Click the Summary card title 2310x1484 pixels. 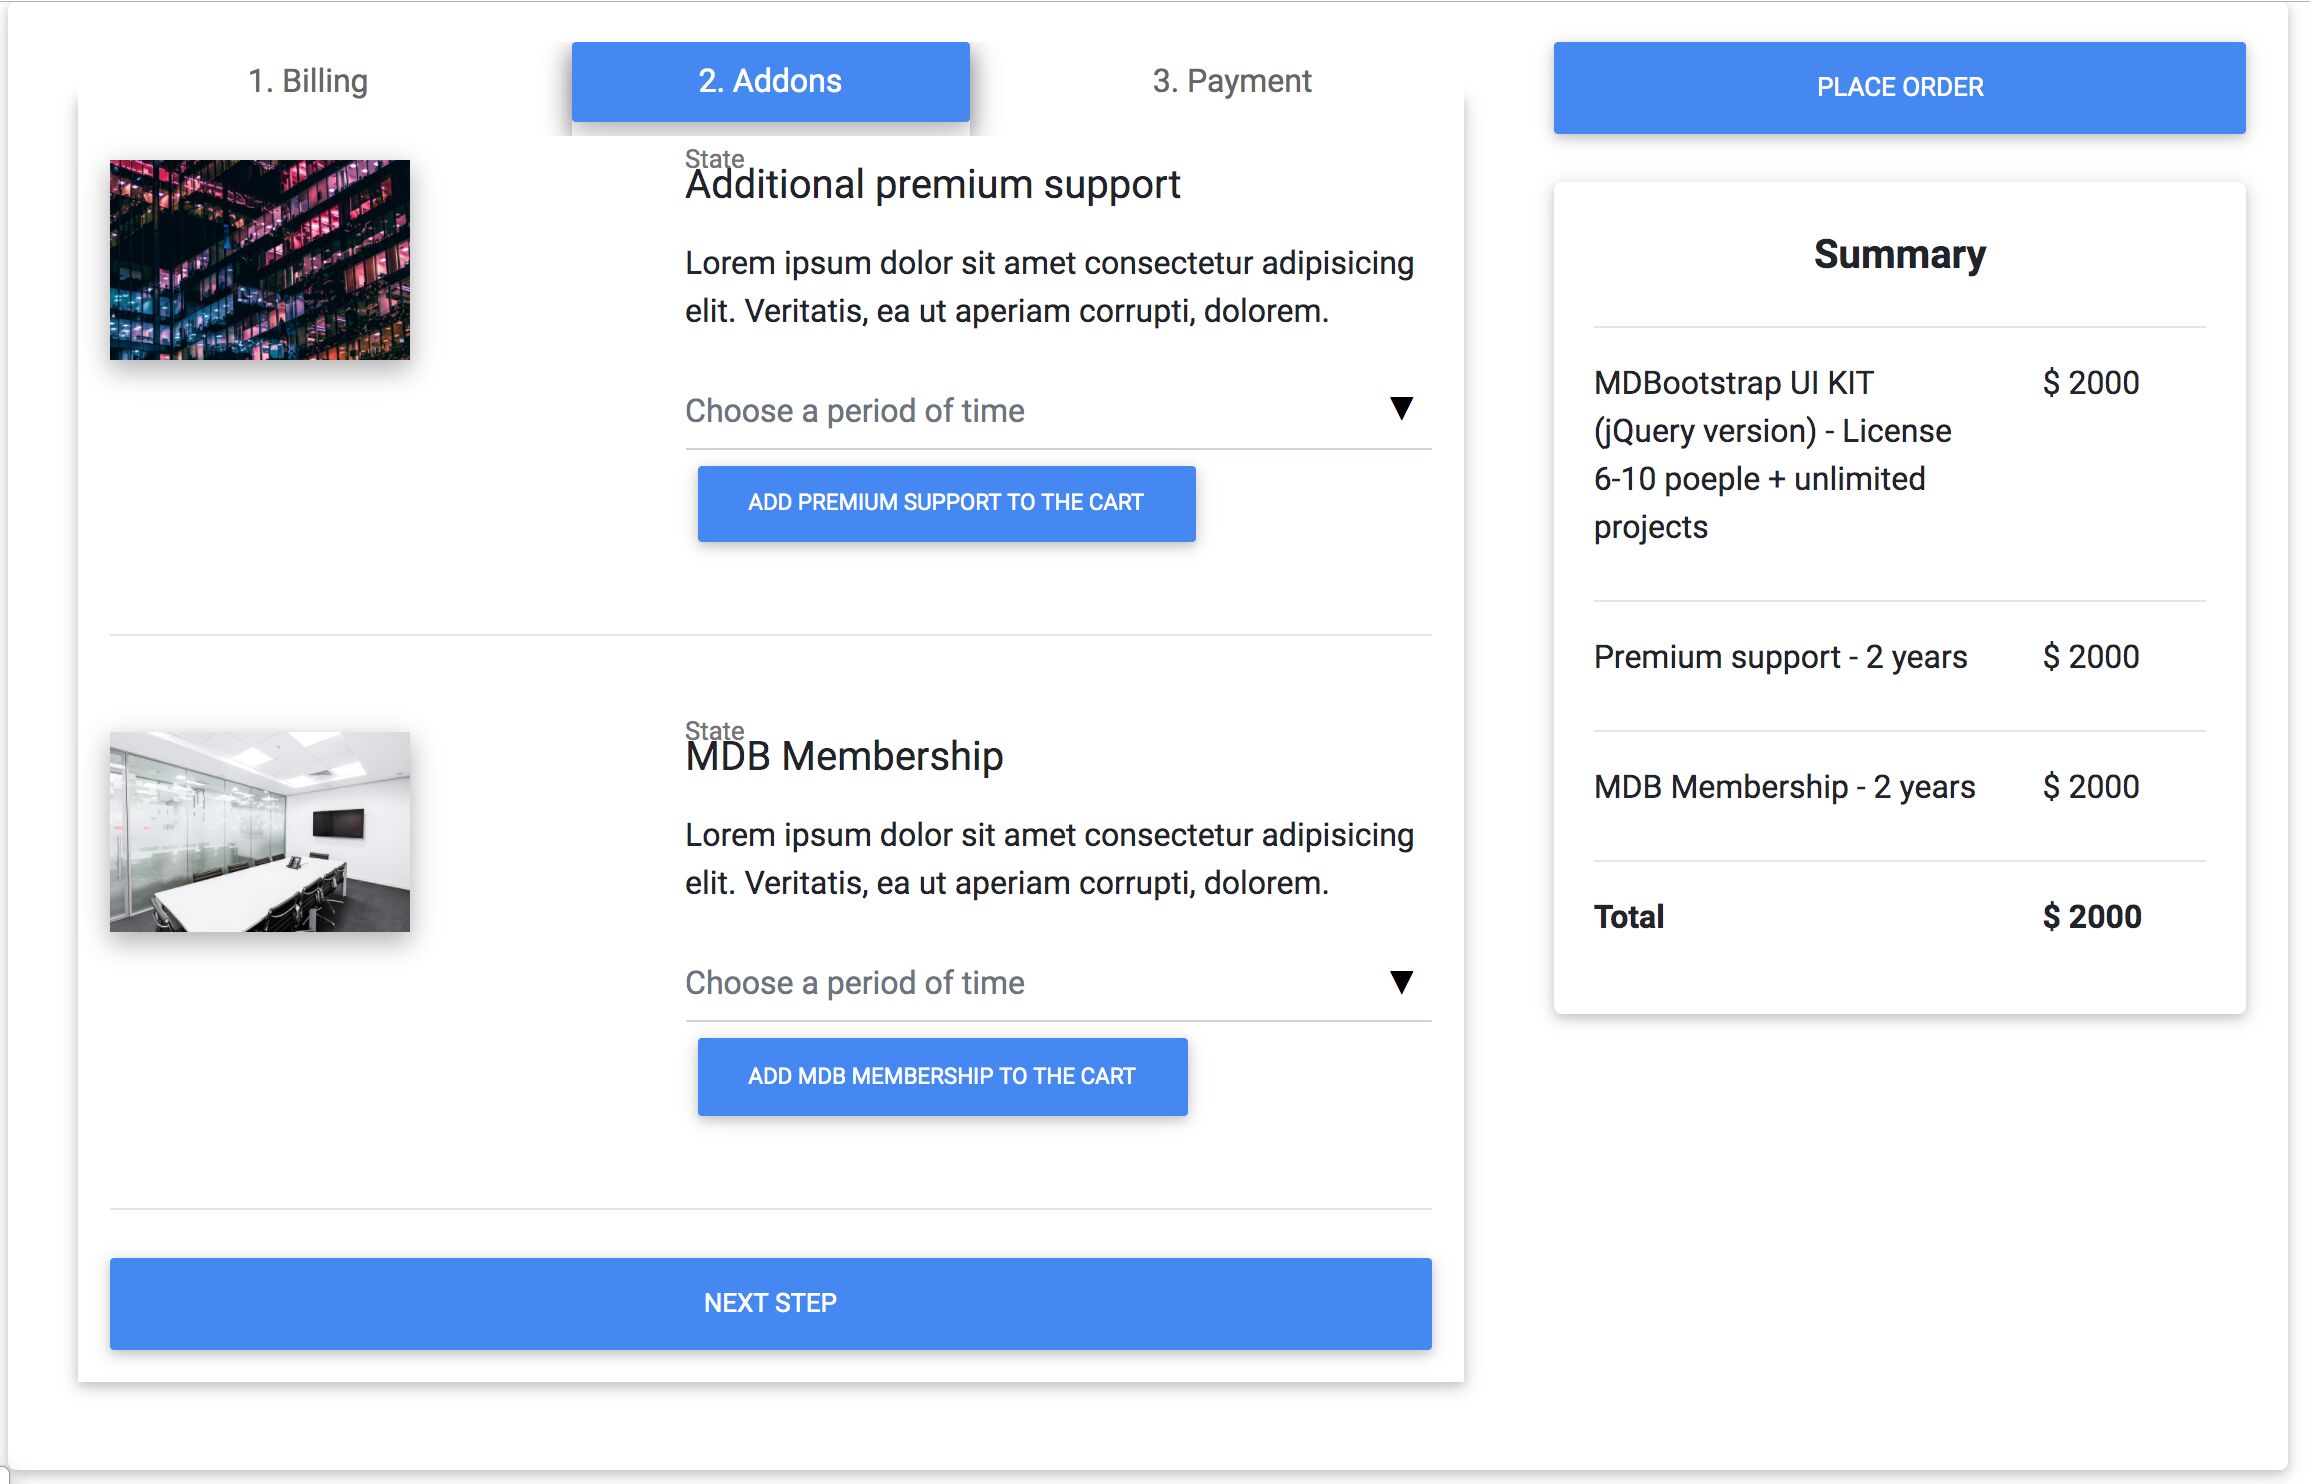[x=1899, y=255]
